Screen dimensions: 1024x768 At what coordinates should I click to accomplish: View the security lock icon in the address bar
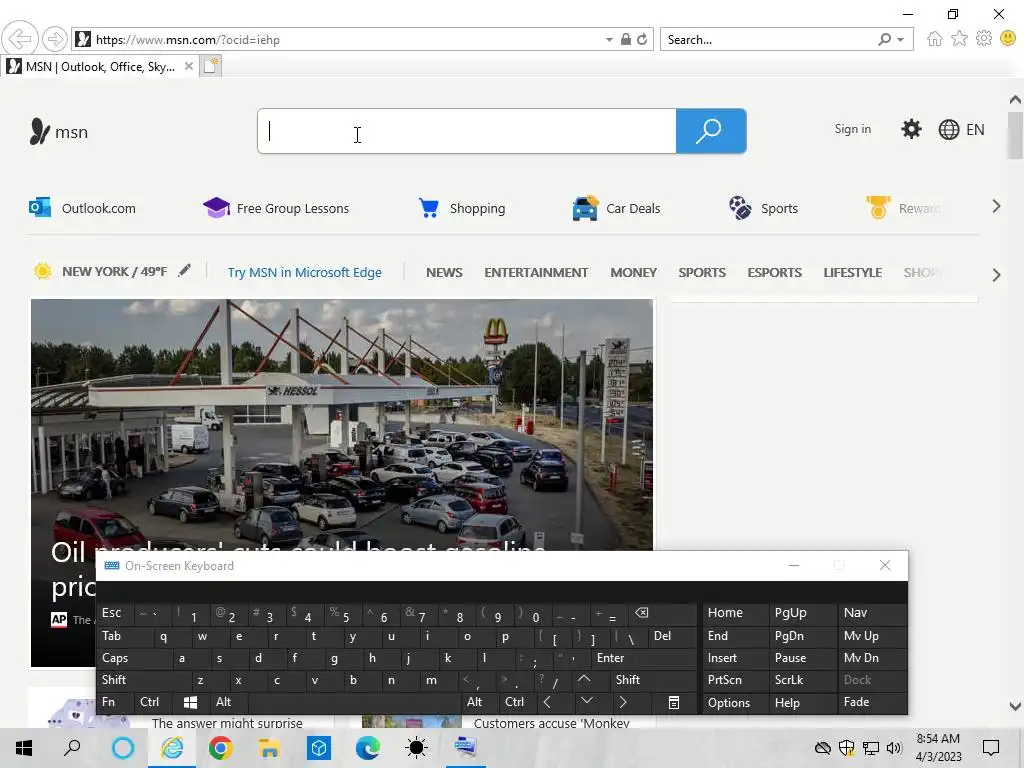click(626, 39)
